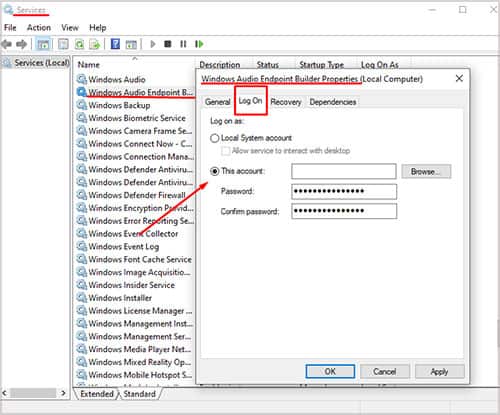Click the Restart Service green icon
The width and height of the screenshot is (500, 415).
pyautogui.click(x=199, y=44)
